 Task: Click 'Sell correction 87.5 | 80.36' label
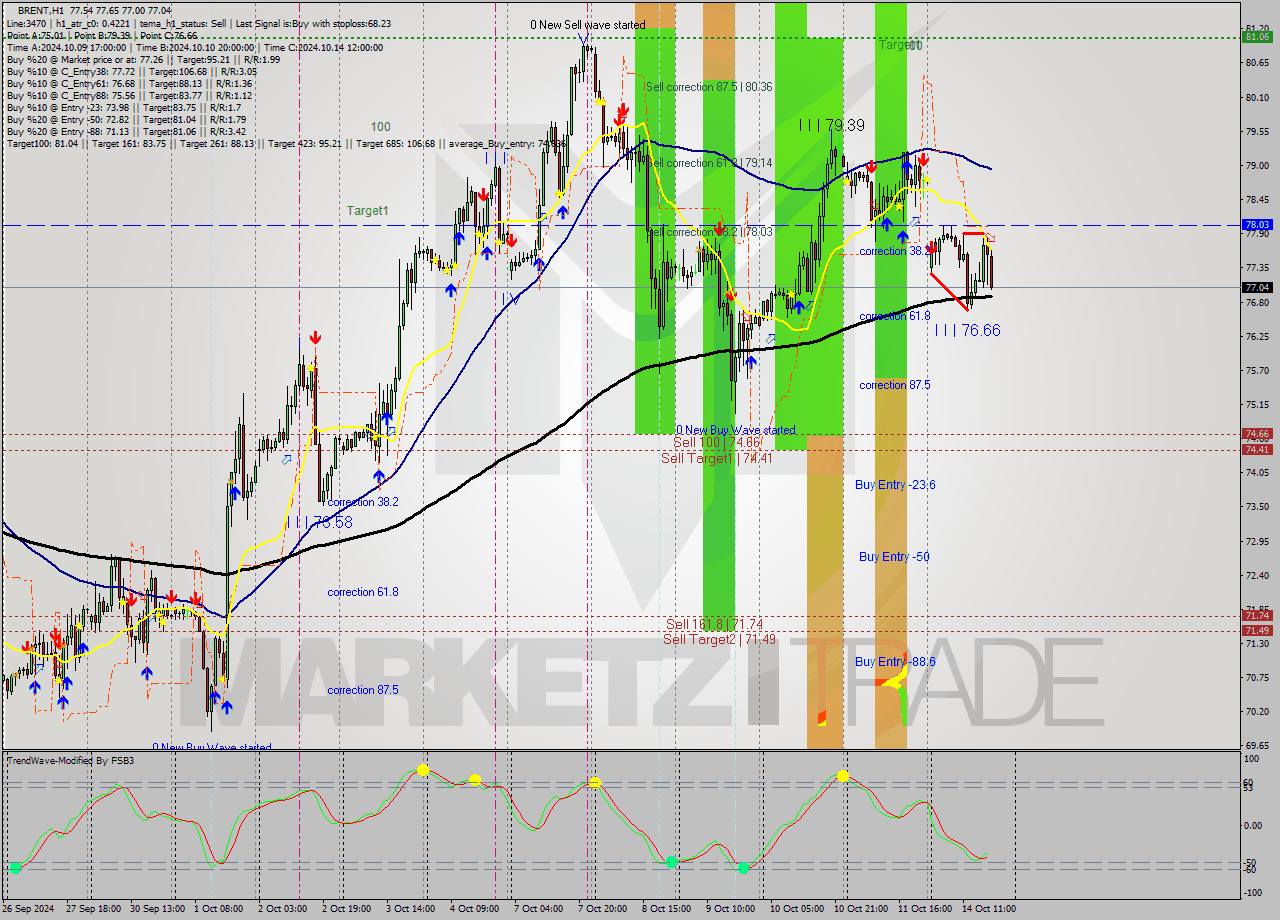coord(708,87)
